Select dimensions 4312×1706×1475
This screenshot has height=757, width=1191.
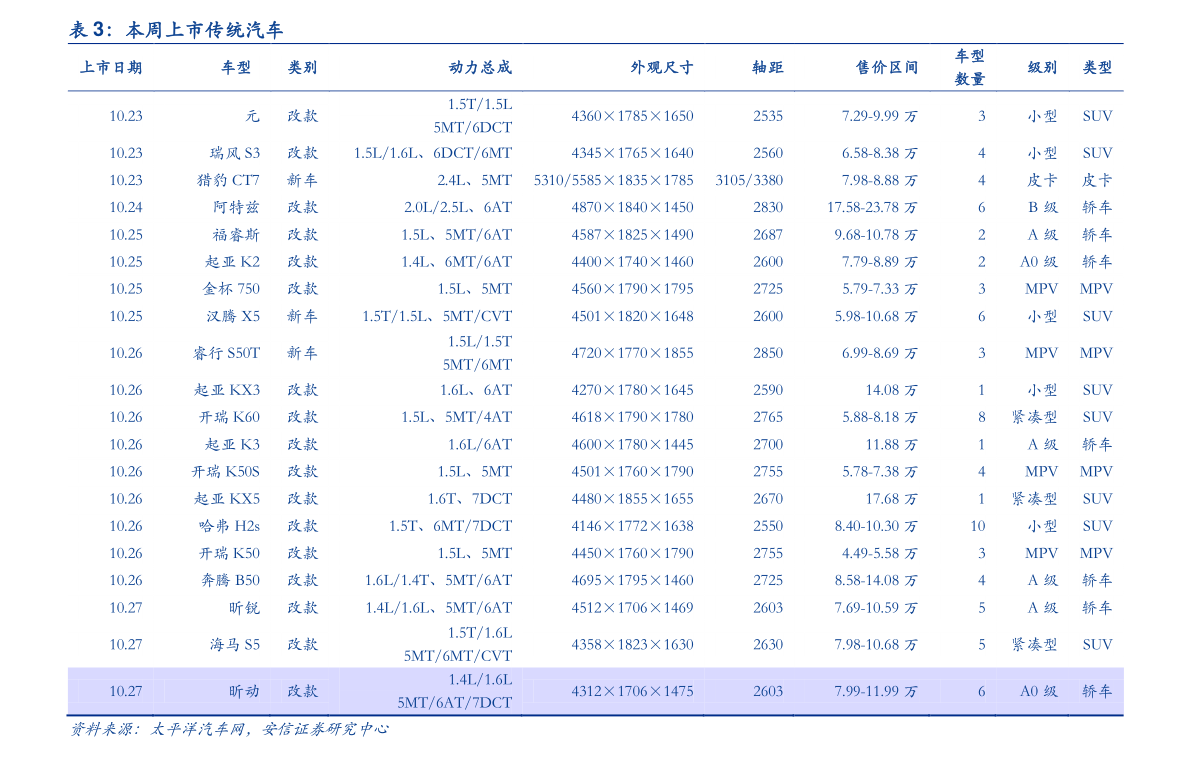point(633,692)
